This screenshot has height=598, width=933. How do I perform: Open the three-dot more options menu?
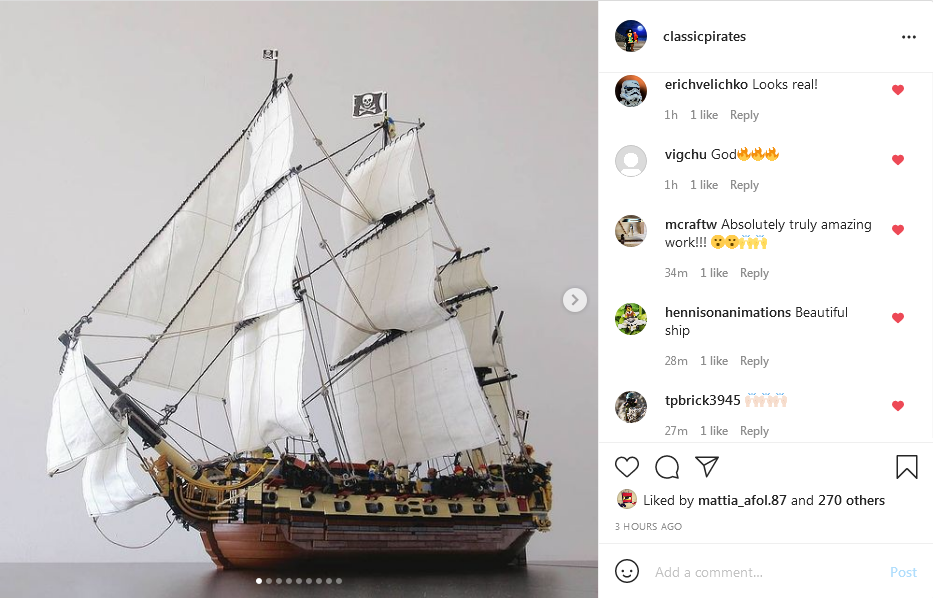pos(909,37)
